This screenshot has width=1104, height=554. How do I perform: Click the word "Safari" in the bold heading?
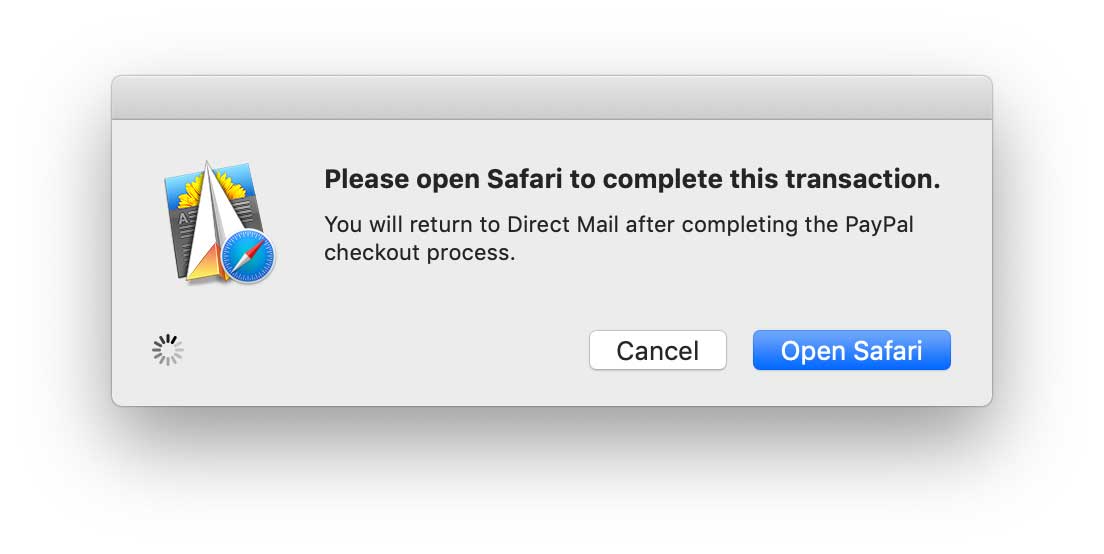[525, 179]
